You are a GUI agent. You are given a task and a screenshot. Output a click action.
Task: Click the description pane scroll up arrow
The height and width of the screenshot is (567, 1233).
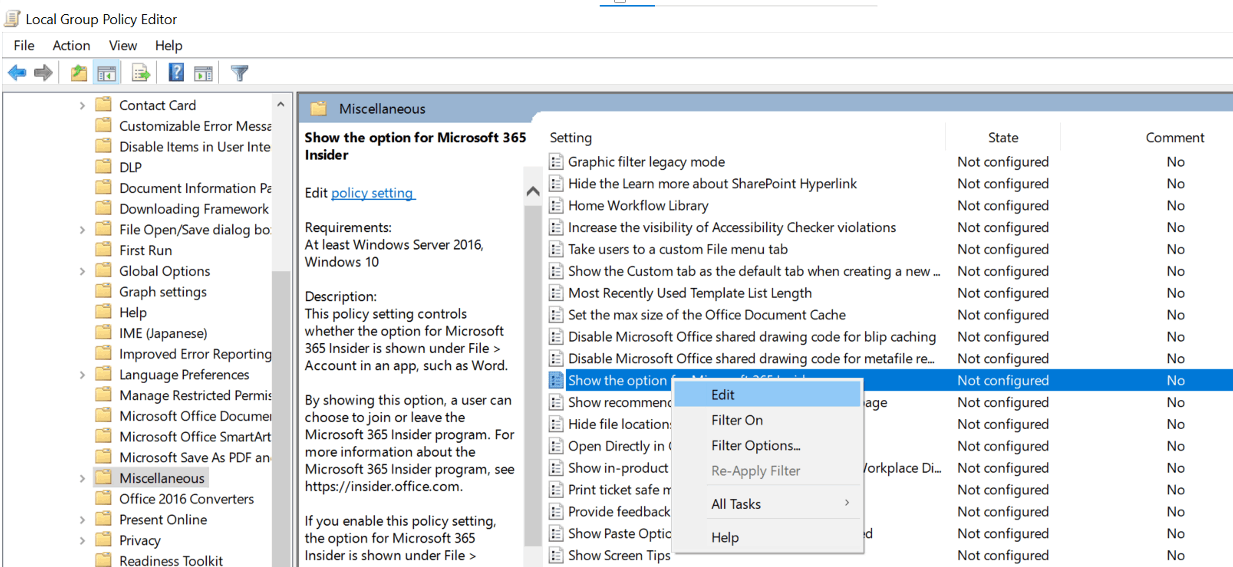pos(532,192)
